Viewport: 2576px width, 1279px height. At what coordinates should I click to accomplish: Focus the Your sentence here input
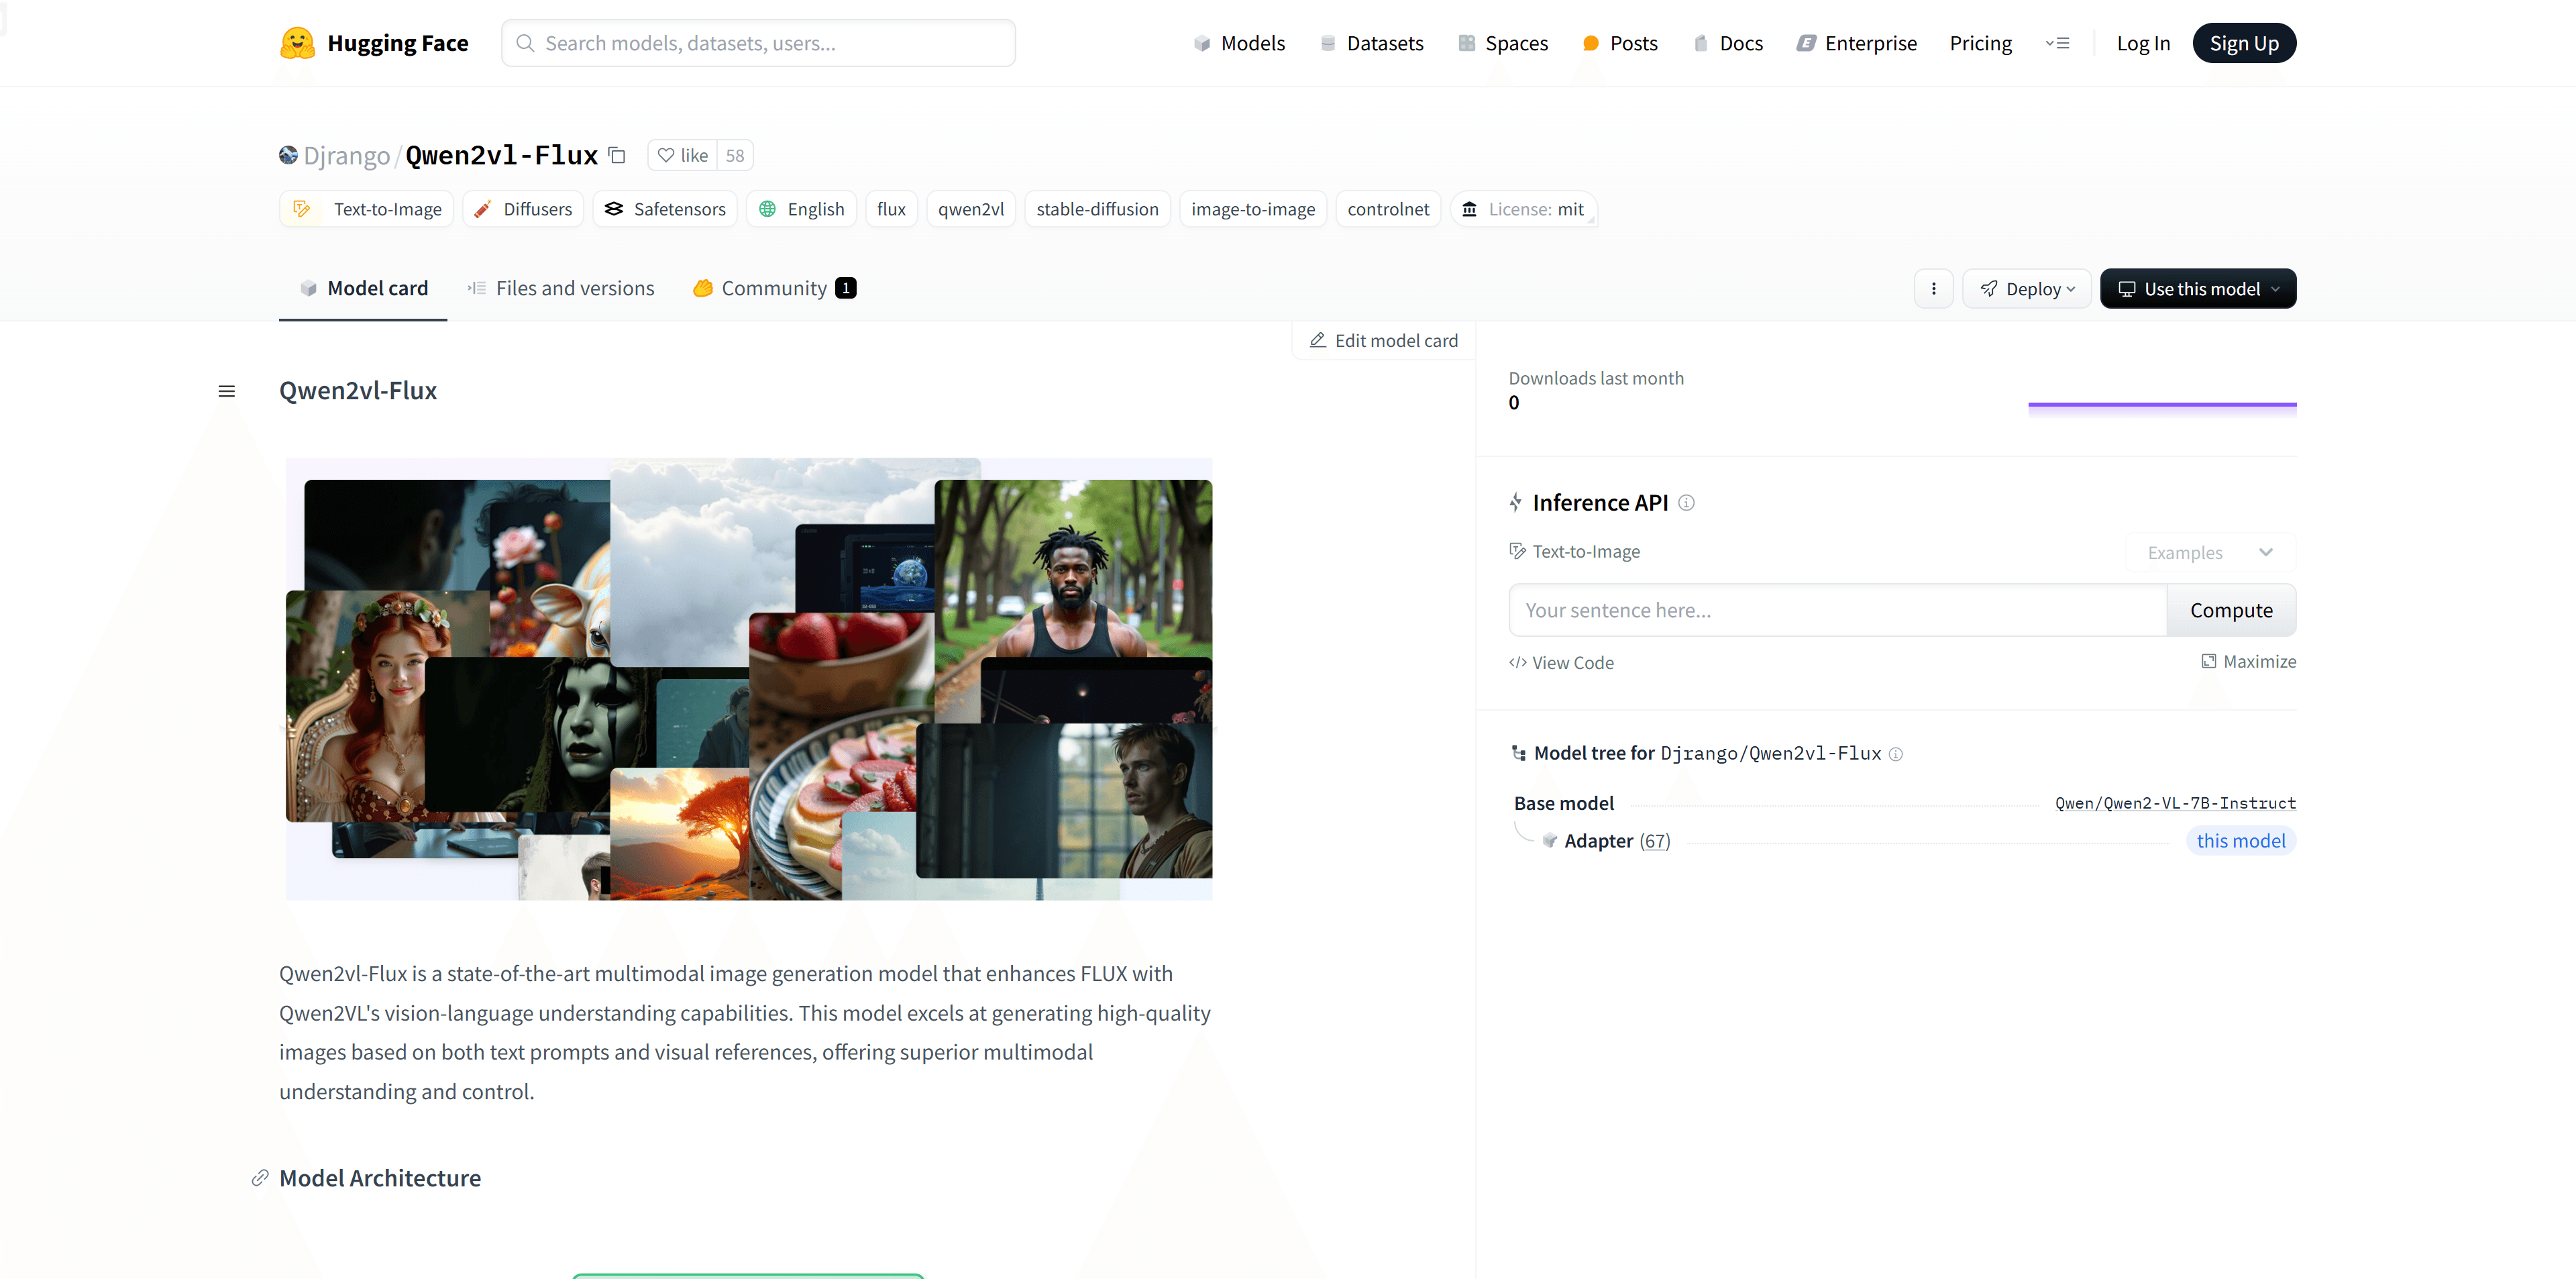pos(1837,610)
